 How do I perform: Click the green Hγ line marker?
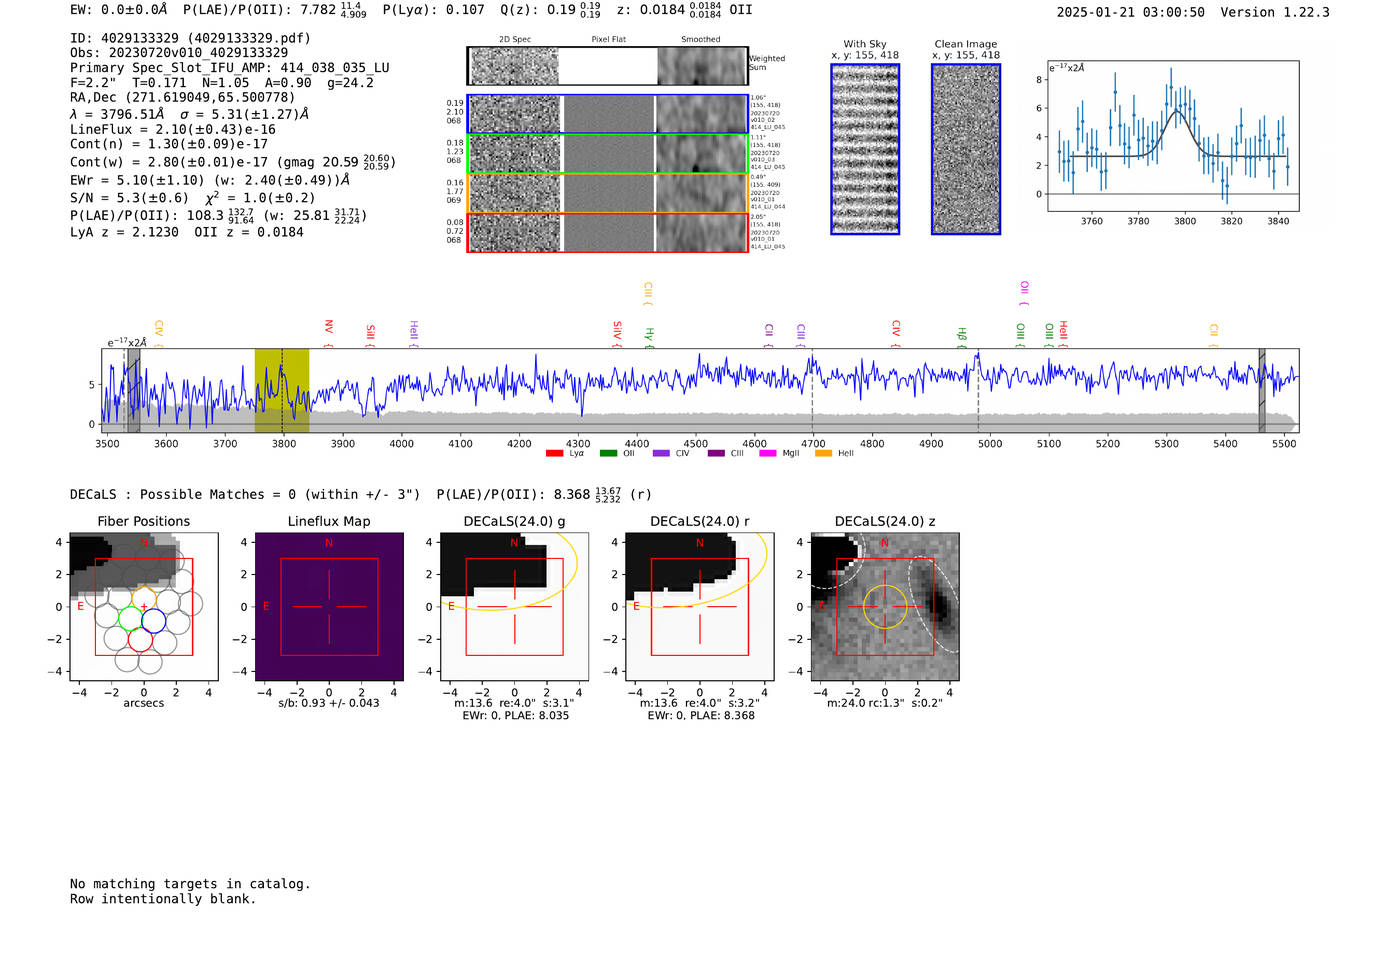tap(649, 336)
